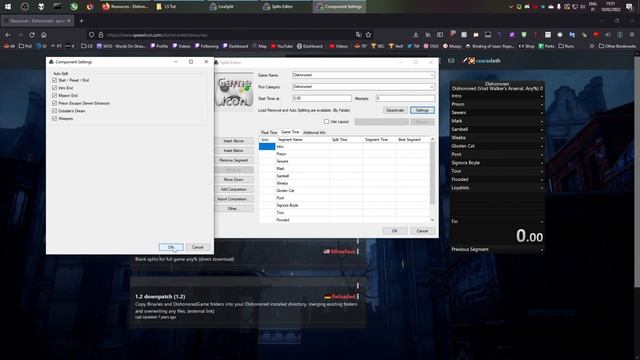Show hidden system tray icons
Screen dimensions: 640x360
coord(511,7)
